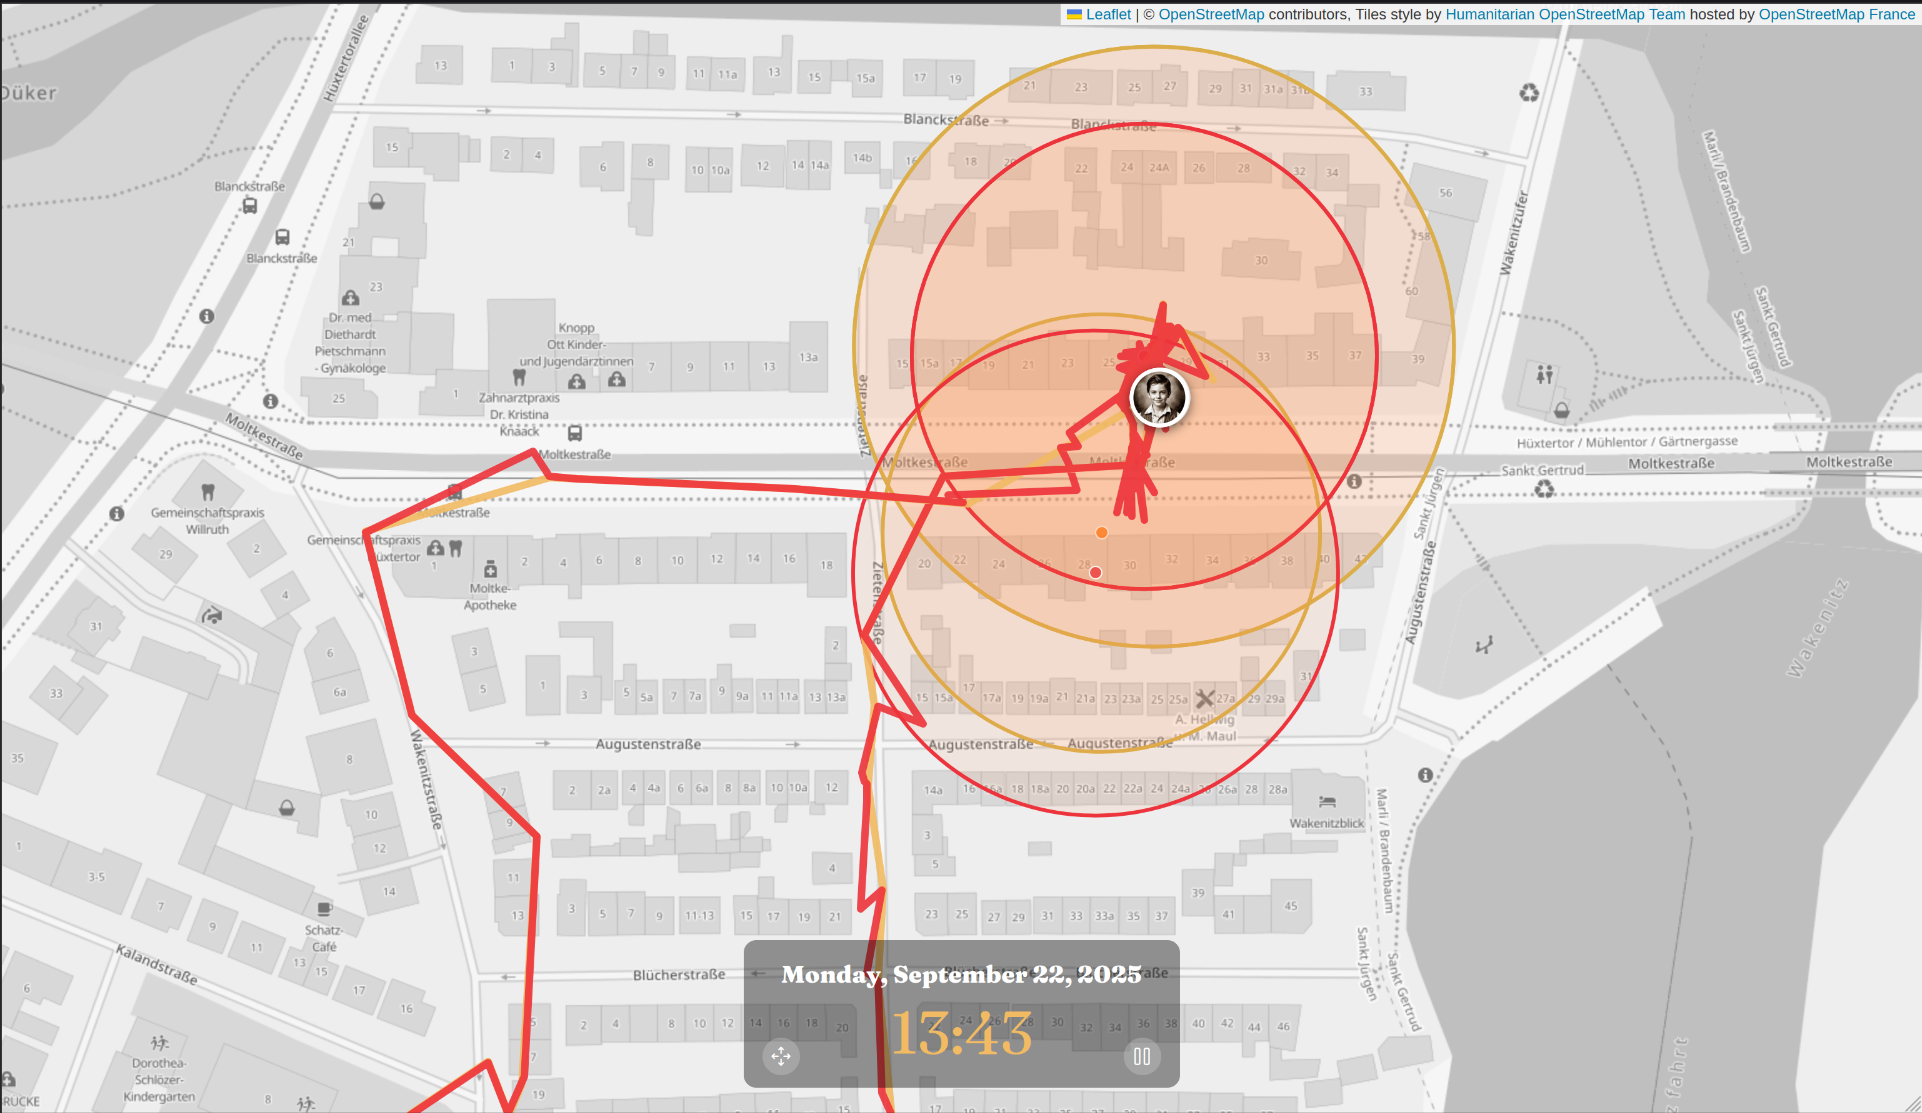Screen dimensions: 1922x1113
Task: Click the four-arrow move icon
Action: [x=781, y=1056]
